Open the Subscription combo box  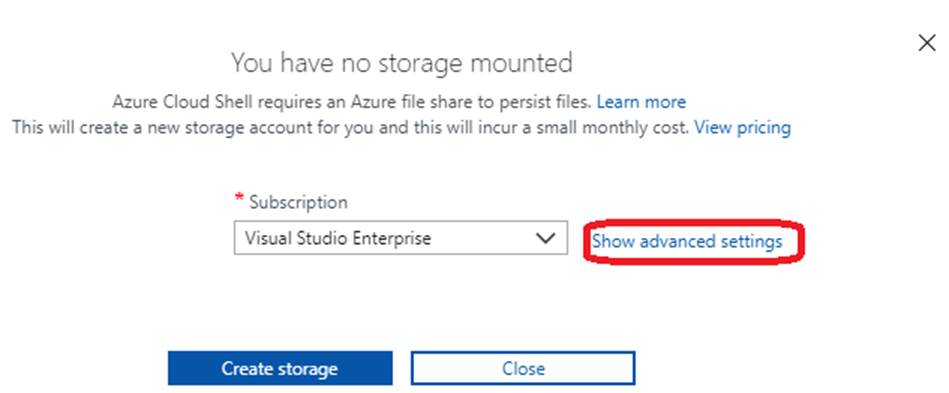click(401, 238)
